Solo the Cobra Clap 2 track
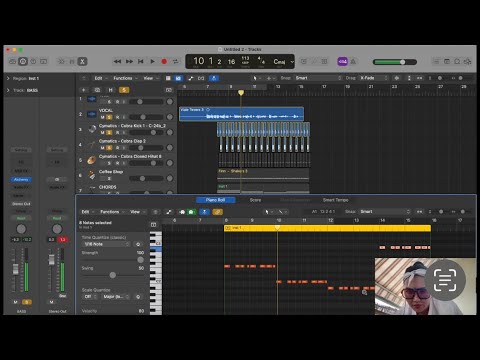480x360 pixels. [x=109, y=148]
